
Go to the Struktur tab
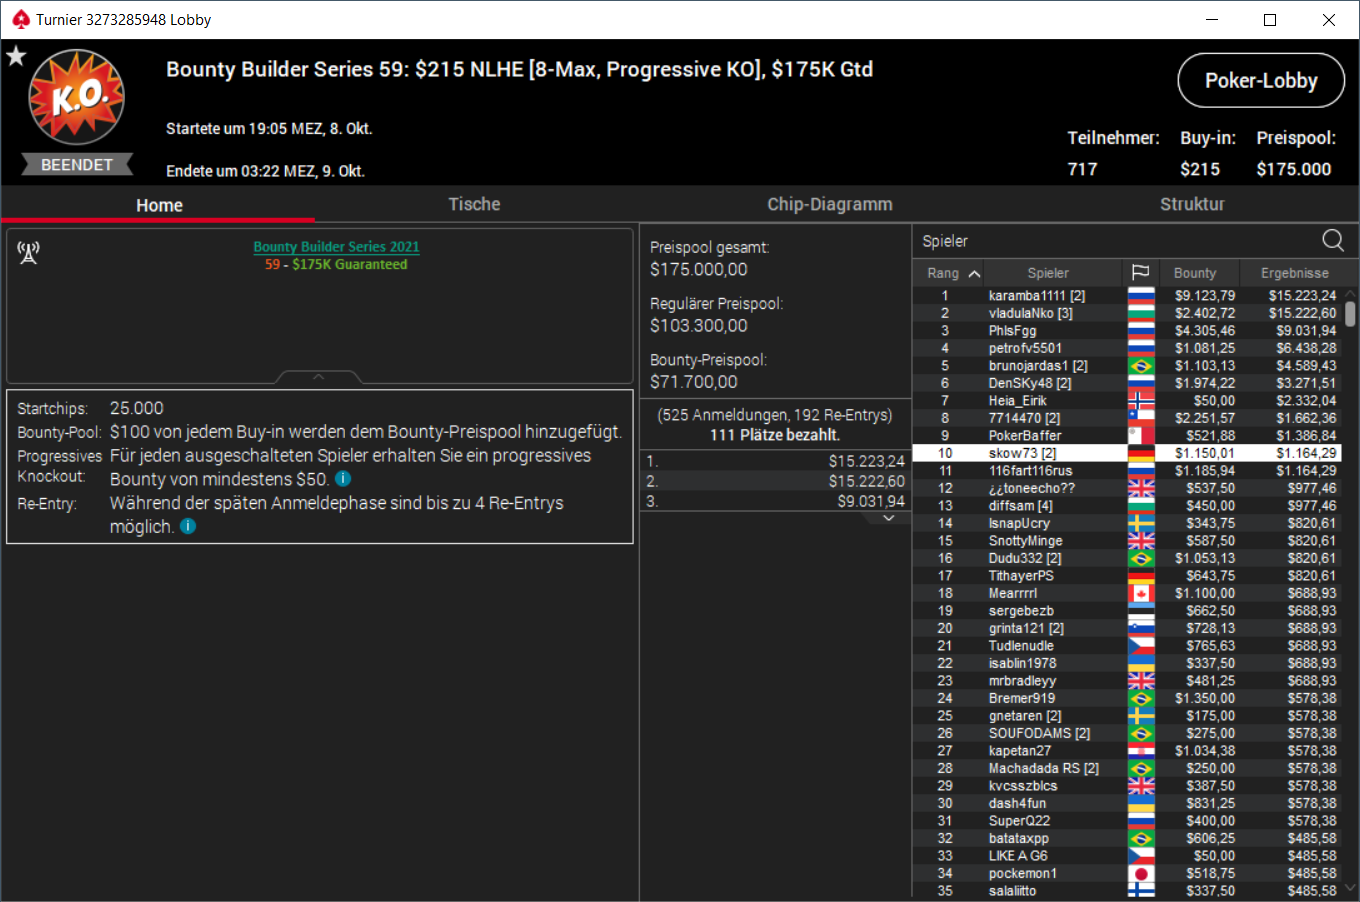pos(1192,204)
